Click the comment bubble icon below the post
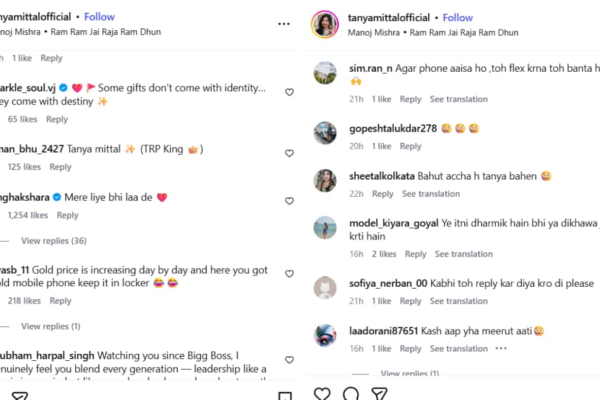Viewport: 600px width, 400px height. coord(351,394)
